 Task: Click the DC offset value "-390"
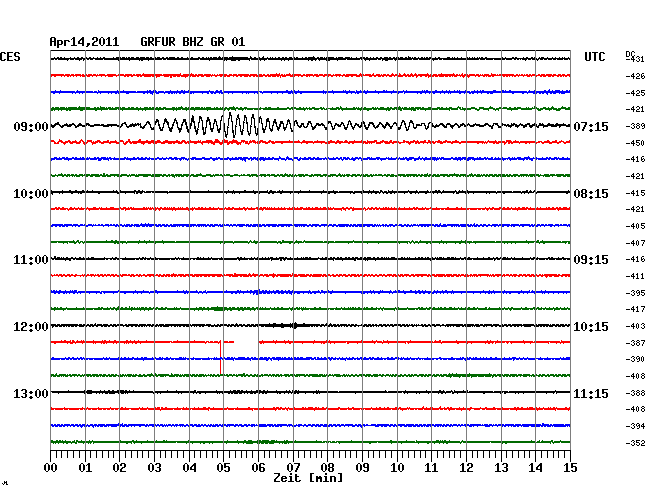tap(635, 359)
